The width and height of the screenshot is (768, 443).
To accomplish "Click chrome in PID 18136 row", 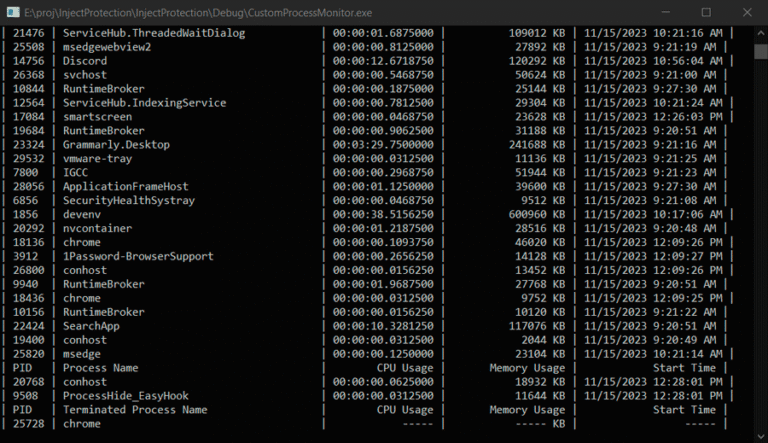I will click(82, 243).
